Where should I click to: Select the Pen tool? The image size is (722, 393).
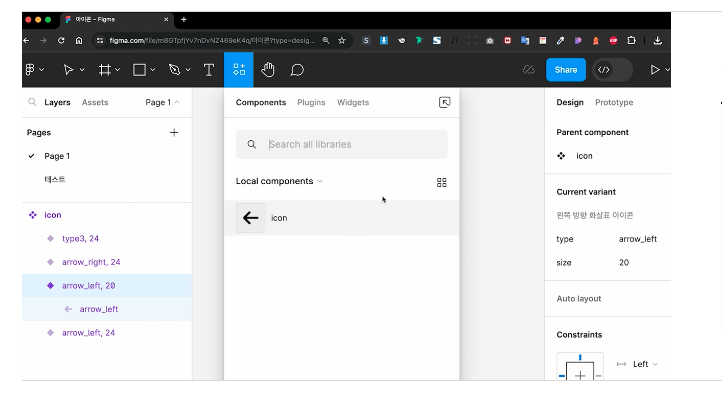click(x=175, y=70)
